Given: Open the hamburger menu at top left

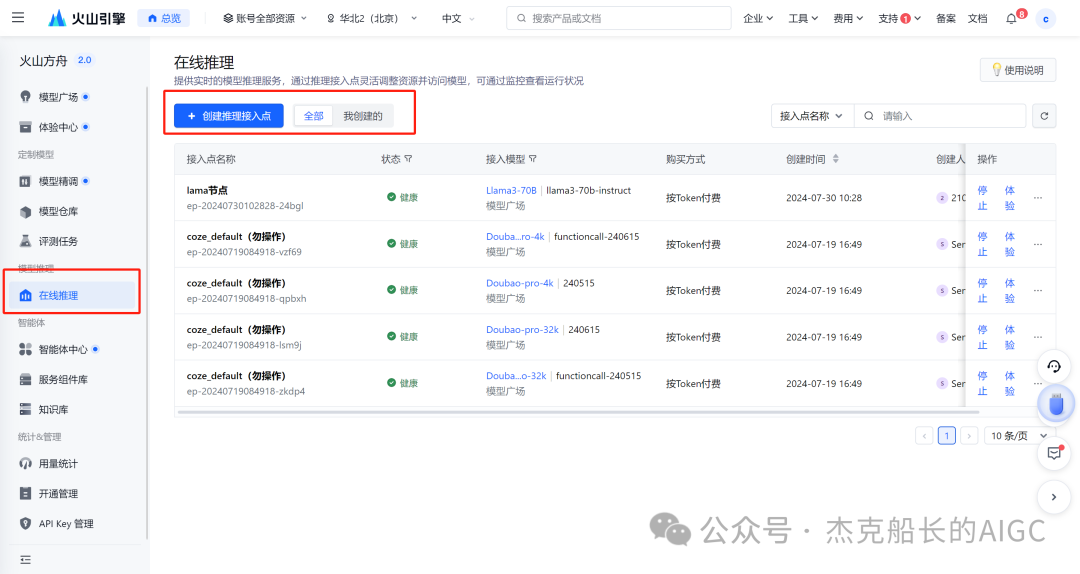Looking at the screenshot, I should (18, 18).
